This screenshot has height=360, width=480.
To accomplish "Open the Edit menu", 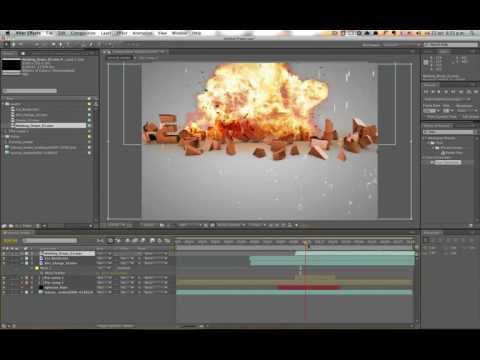I will click(62, 33).
